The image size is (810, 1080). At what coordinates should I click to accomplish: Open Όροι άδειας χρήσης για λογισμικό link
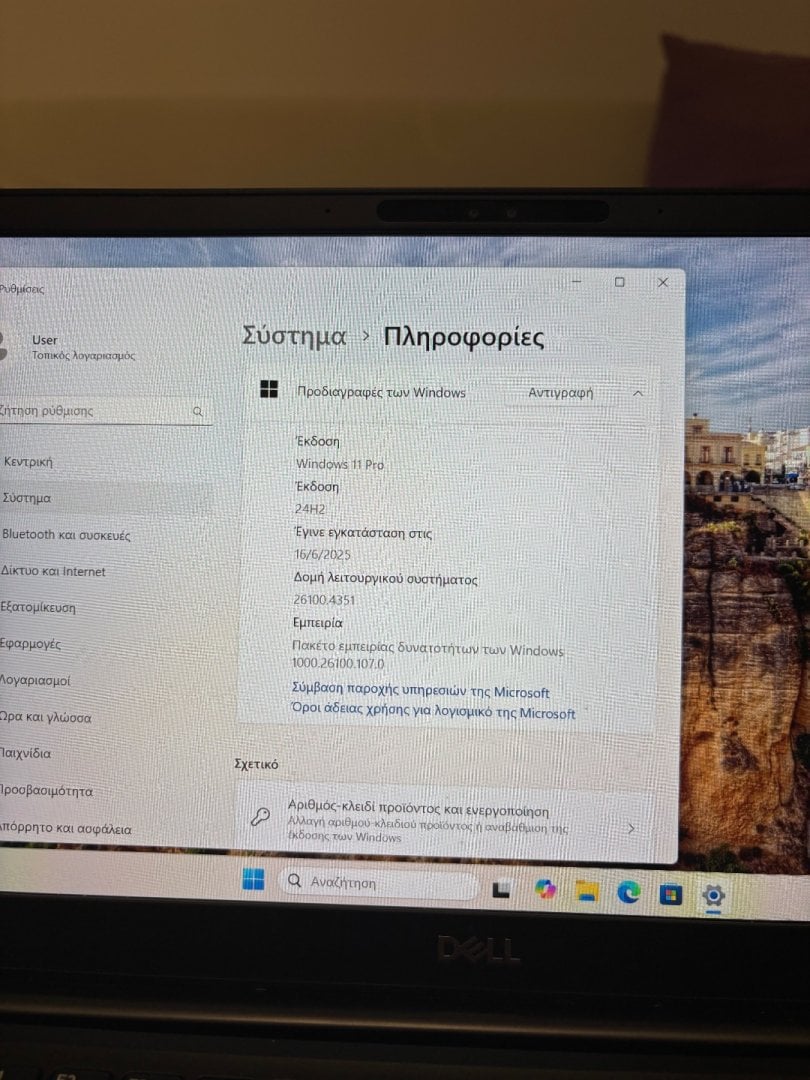point(433,711)
